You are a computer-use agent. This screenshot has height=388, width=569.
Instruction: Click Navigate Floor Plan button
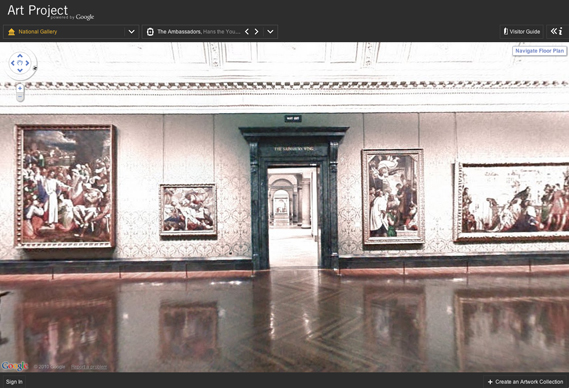tap(540, 51)
